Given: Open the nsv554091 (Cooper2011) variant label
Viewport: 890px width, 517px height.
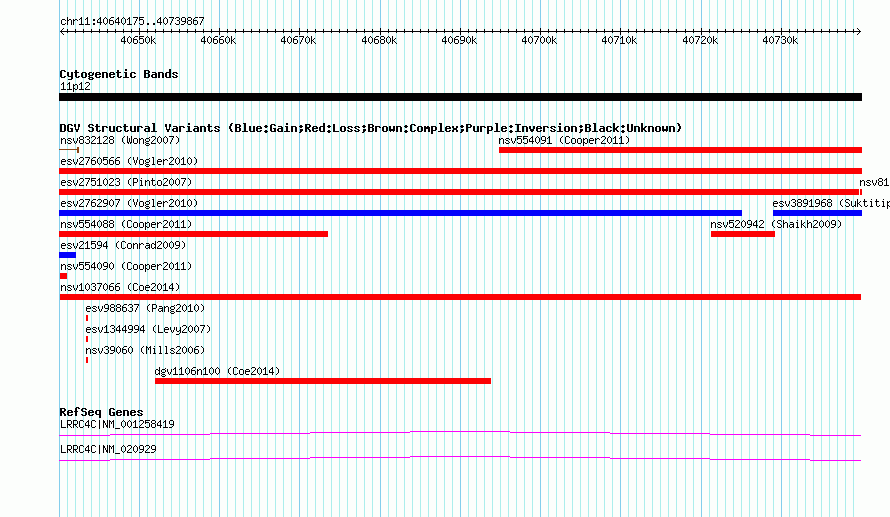Looking at the screenshot, I should tap(564, 140).
